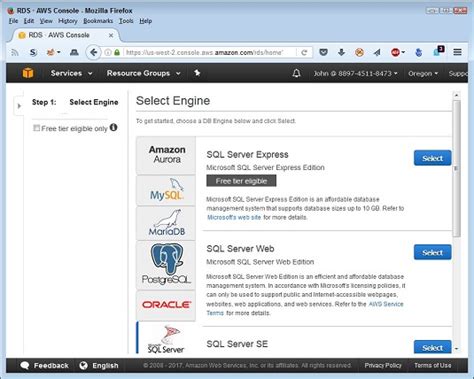Image resolution: width=474 pixels, height=379 pixels.
Task: Click the Firefox downloads arrow icon
Action: 341,52
